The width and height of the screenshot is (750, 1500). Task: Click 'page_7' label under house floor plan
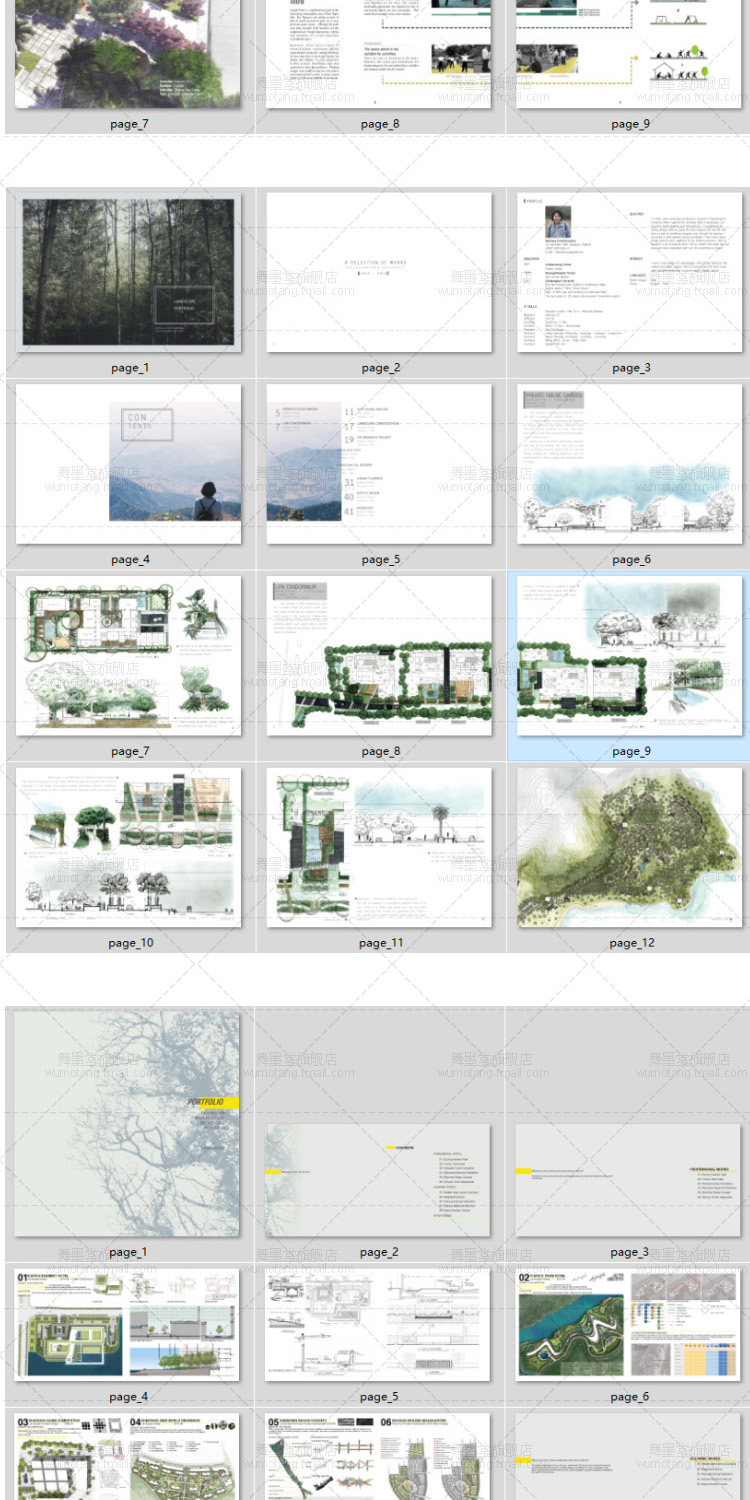pos(130,752)
